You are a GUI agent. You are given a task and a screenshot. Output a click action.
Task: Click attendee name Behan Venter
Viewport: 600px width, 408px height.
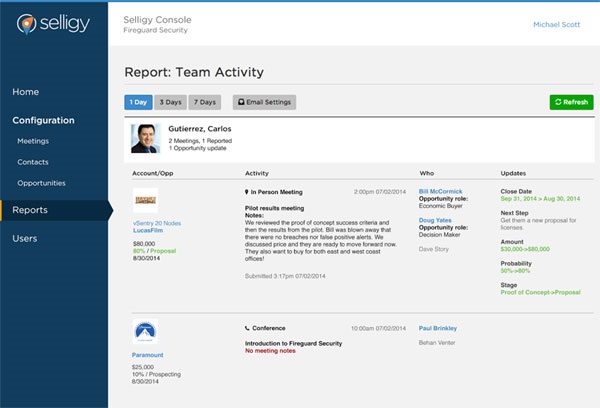point(437,343)
